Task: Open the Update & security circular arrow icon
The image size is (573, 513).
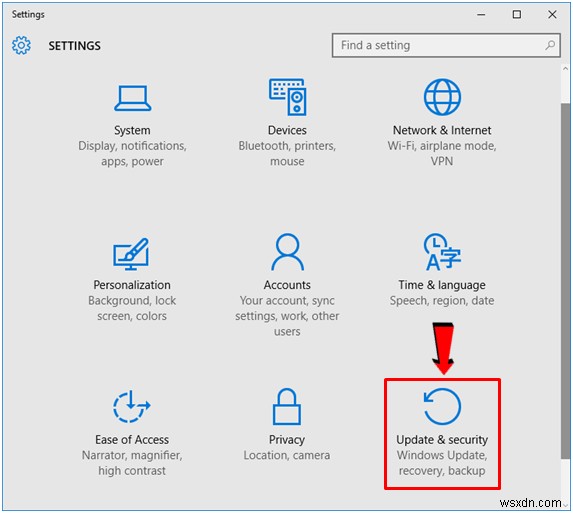Action: (442, 407)
